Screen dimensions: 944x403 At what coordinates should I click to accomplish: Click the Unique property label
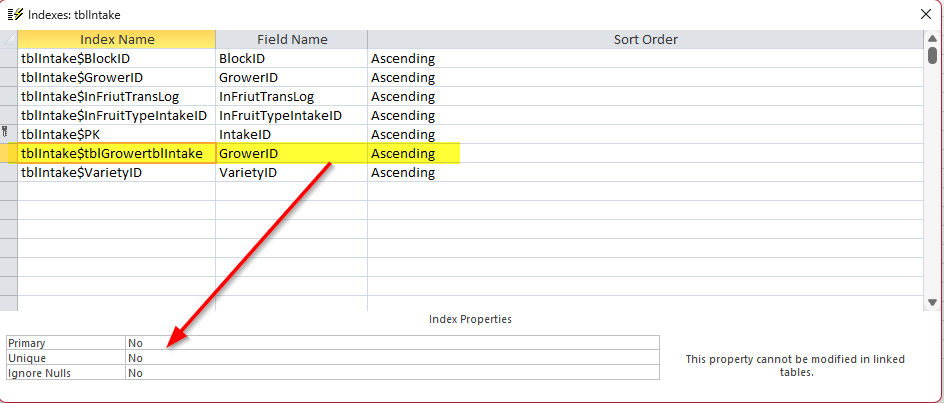coord(66,358)
